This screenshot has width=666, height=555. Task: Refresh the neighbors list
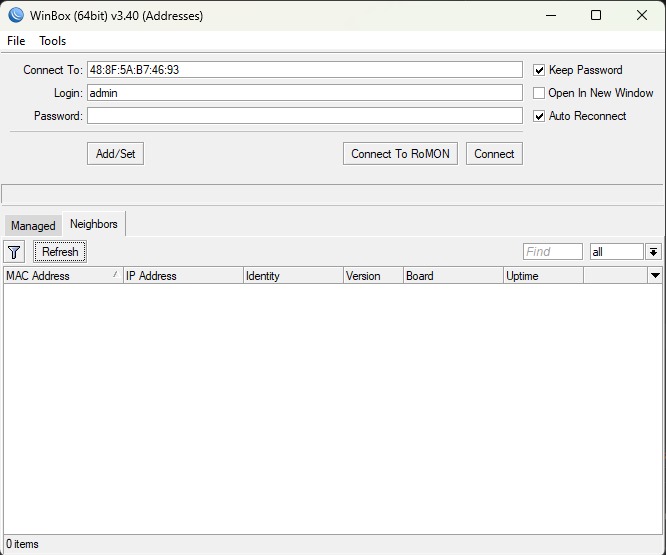(60, 252)
